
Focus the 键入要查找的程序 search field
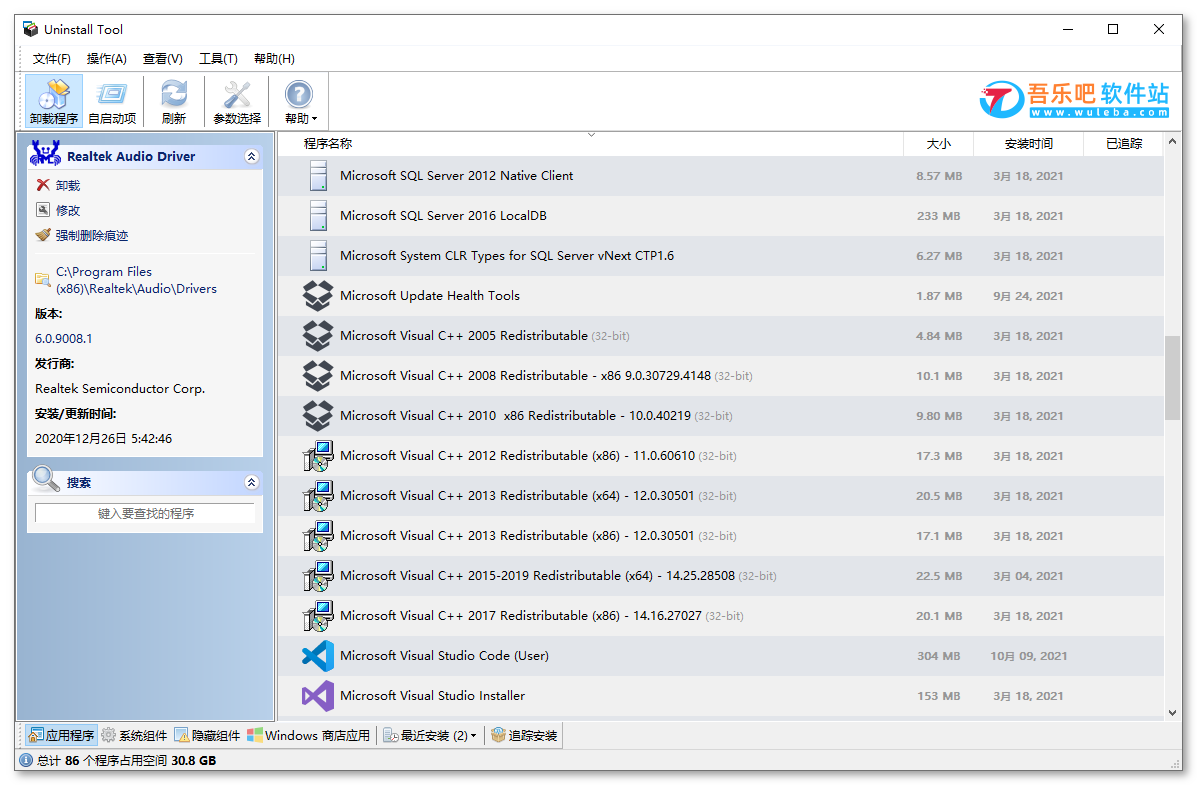[x=145, y=513]
